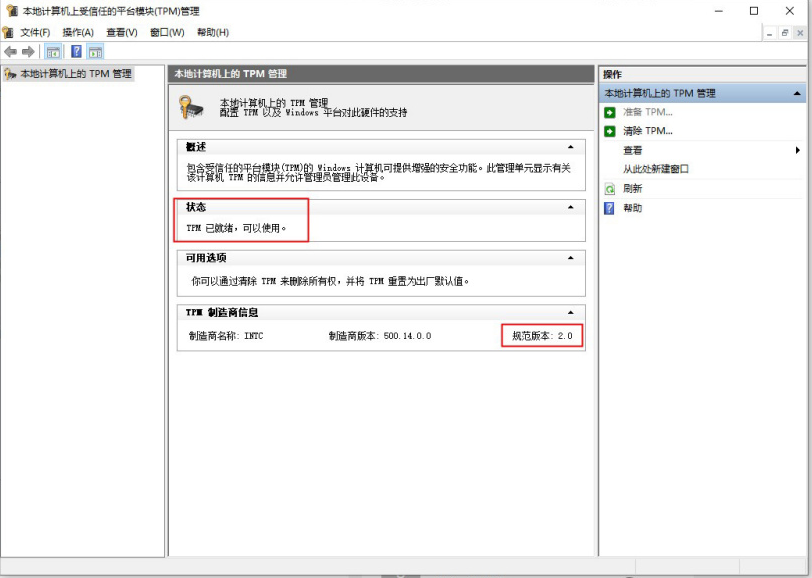The width and height of the screenshot is (812, 578).
Task: Click 从此处新建窗口 in the Actions pane
Action: [655, 169]
